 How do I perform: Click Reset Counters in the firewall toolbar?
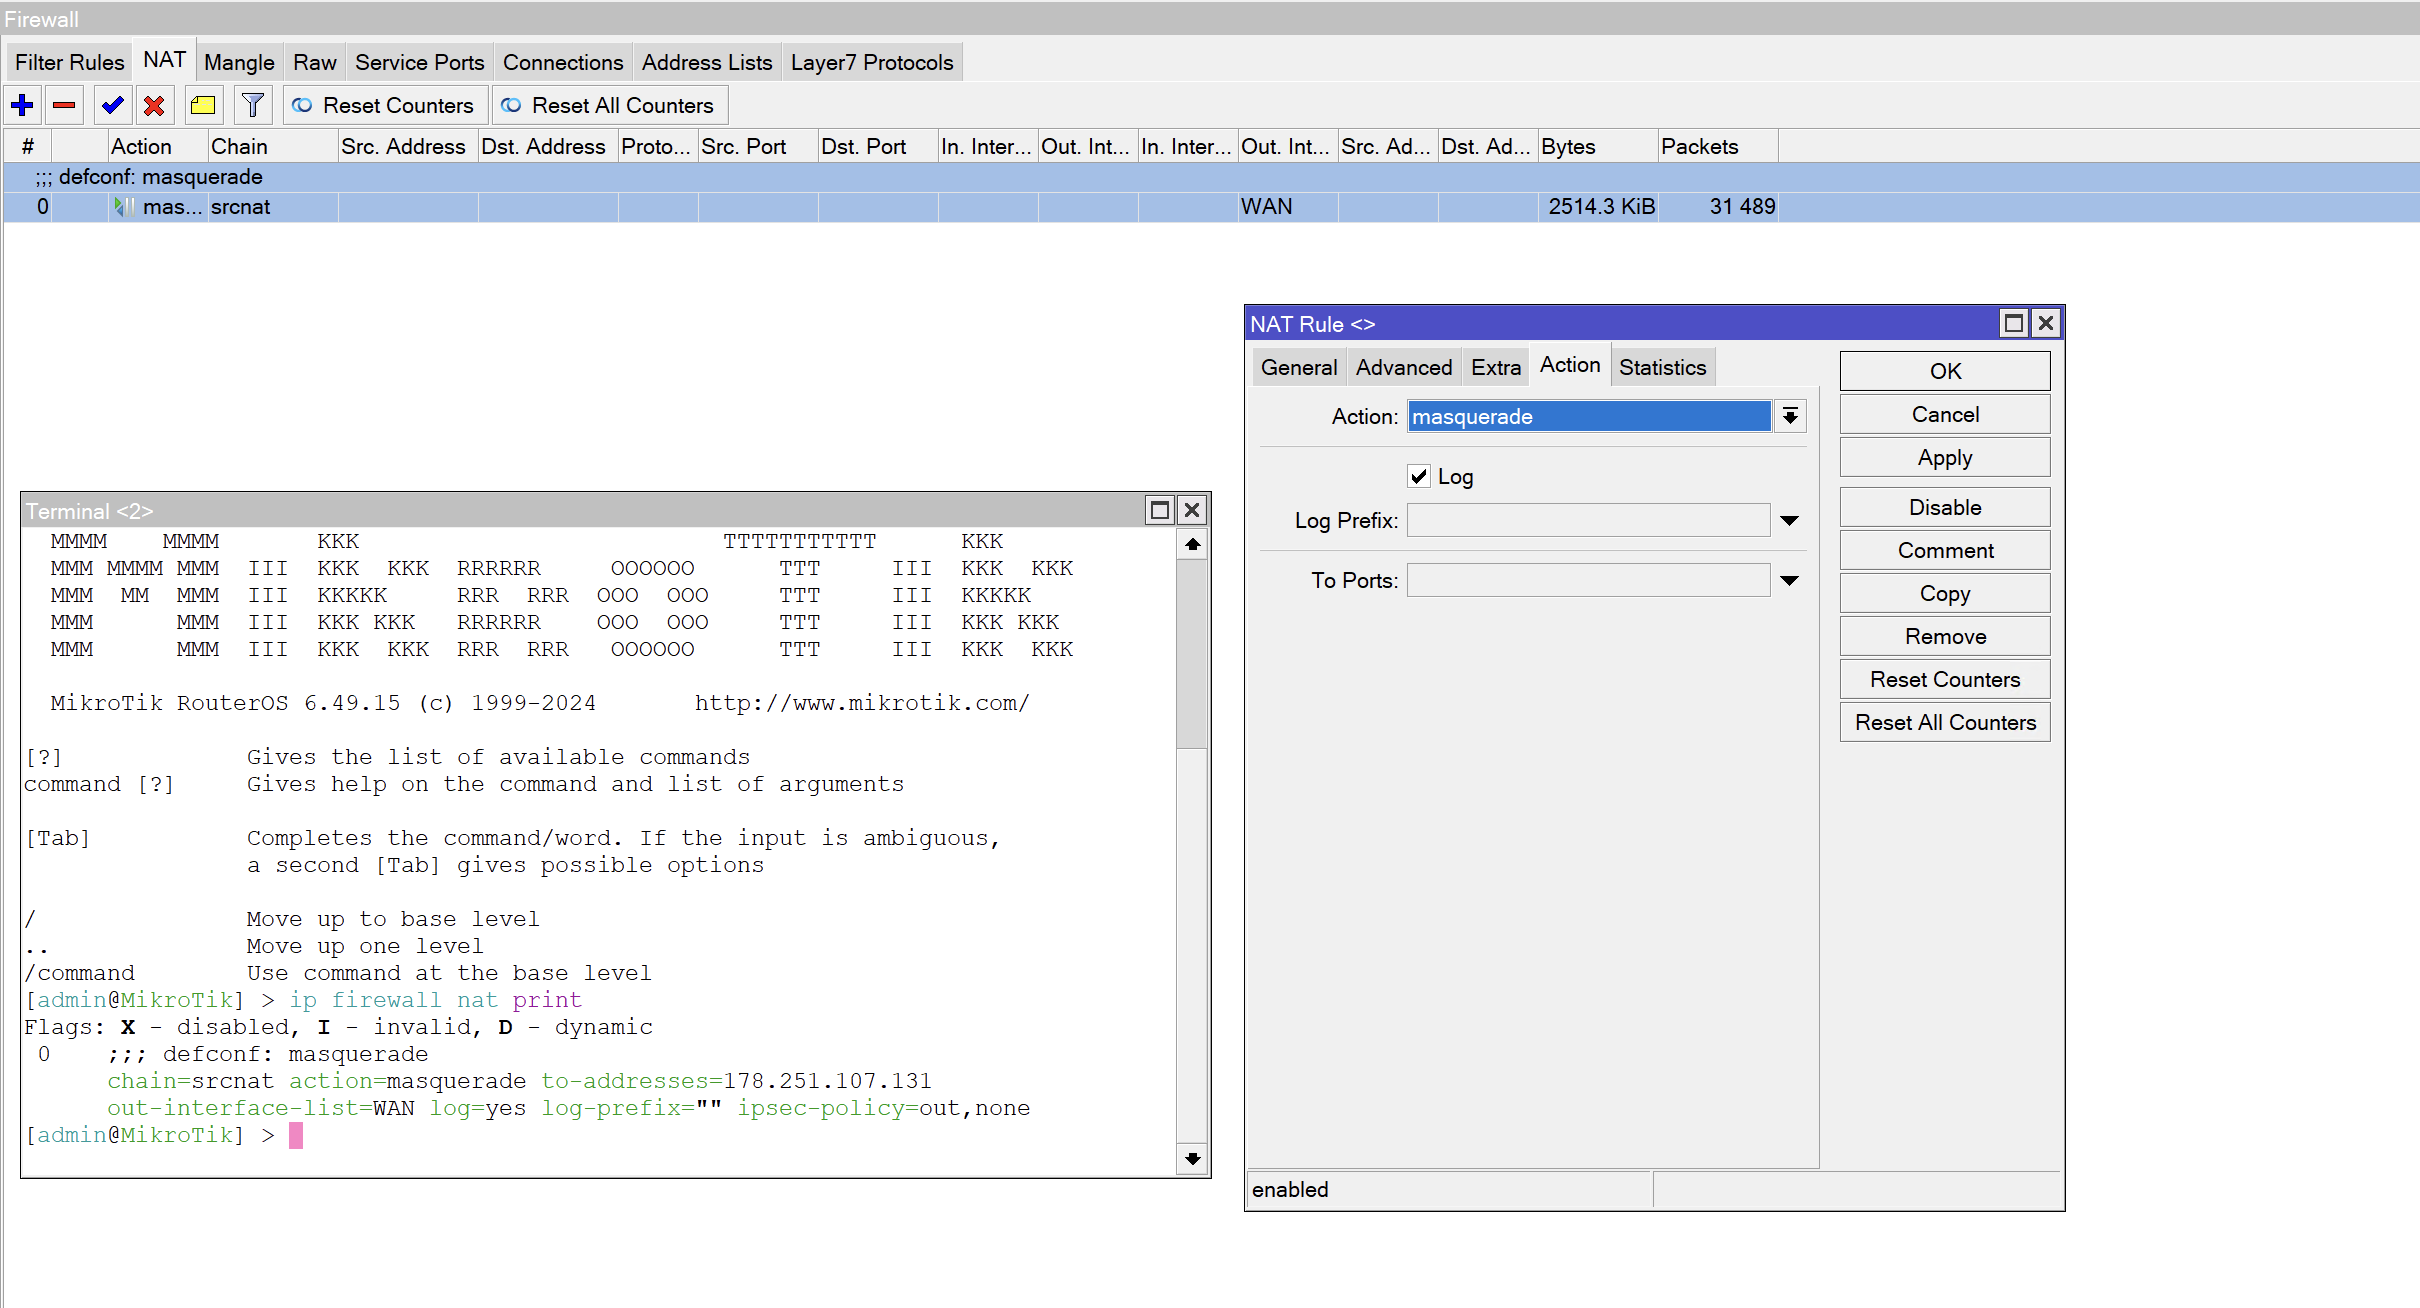point(384,105)
